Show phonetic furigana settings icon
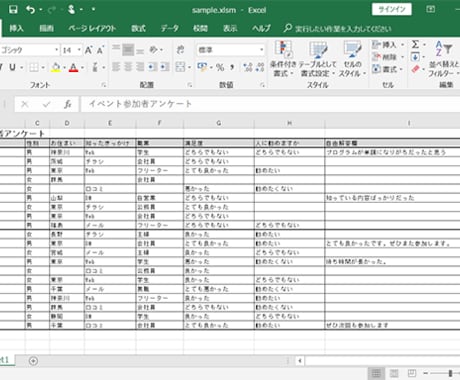This screenshot has height=380, width=460. click(x=95, y=68)
